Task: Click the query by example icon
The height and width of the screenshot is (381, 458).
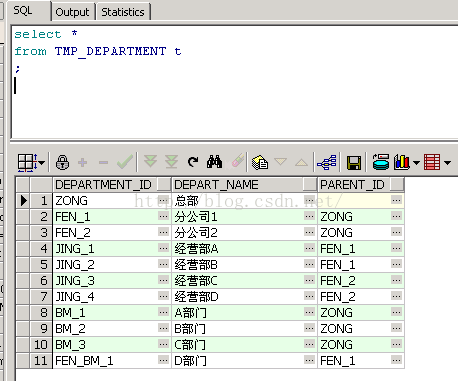Action: pyautogui.click(x=260, y=162)
